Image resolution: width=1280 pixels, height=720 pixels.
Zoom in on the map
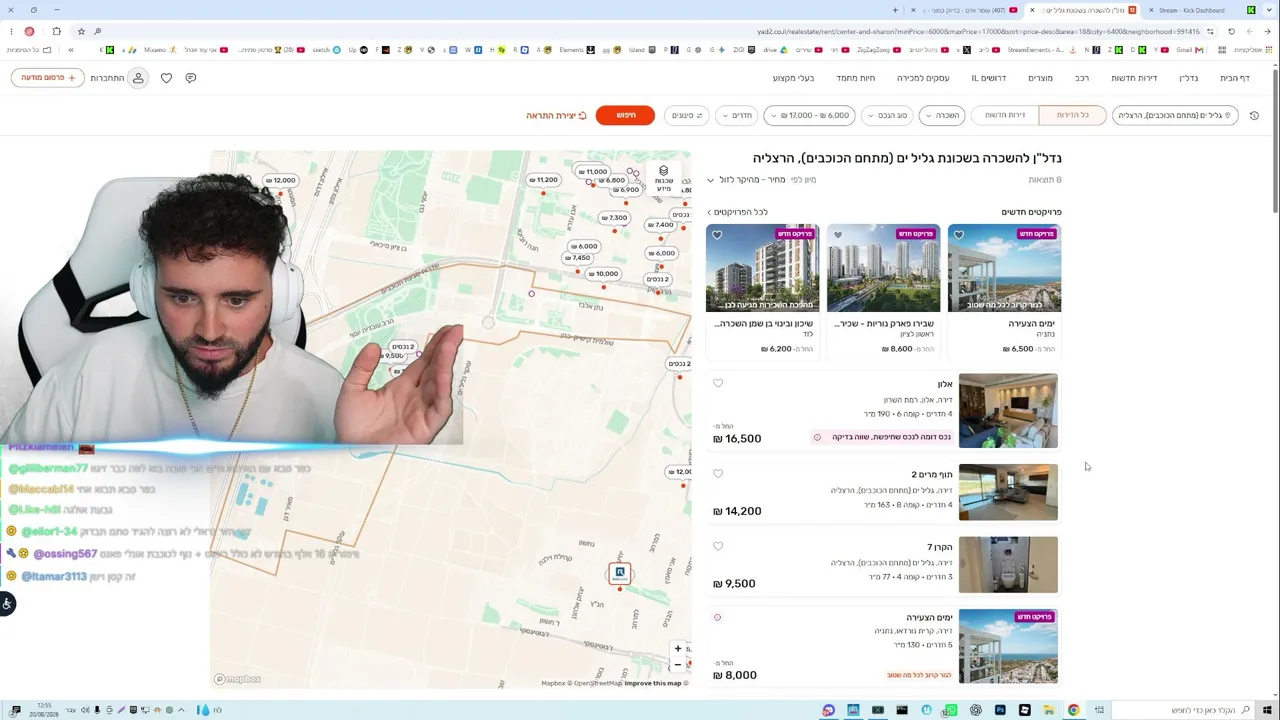(678, 649)
